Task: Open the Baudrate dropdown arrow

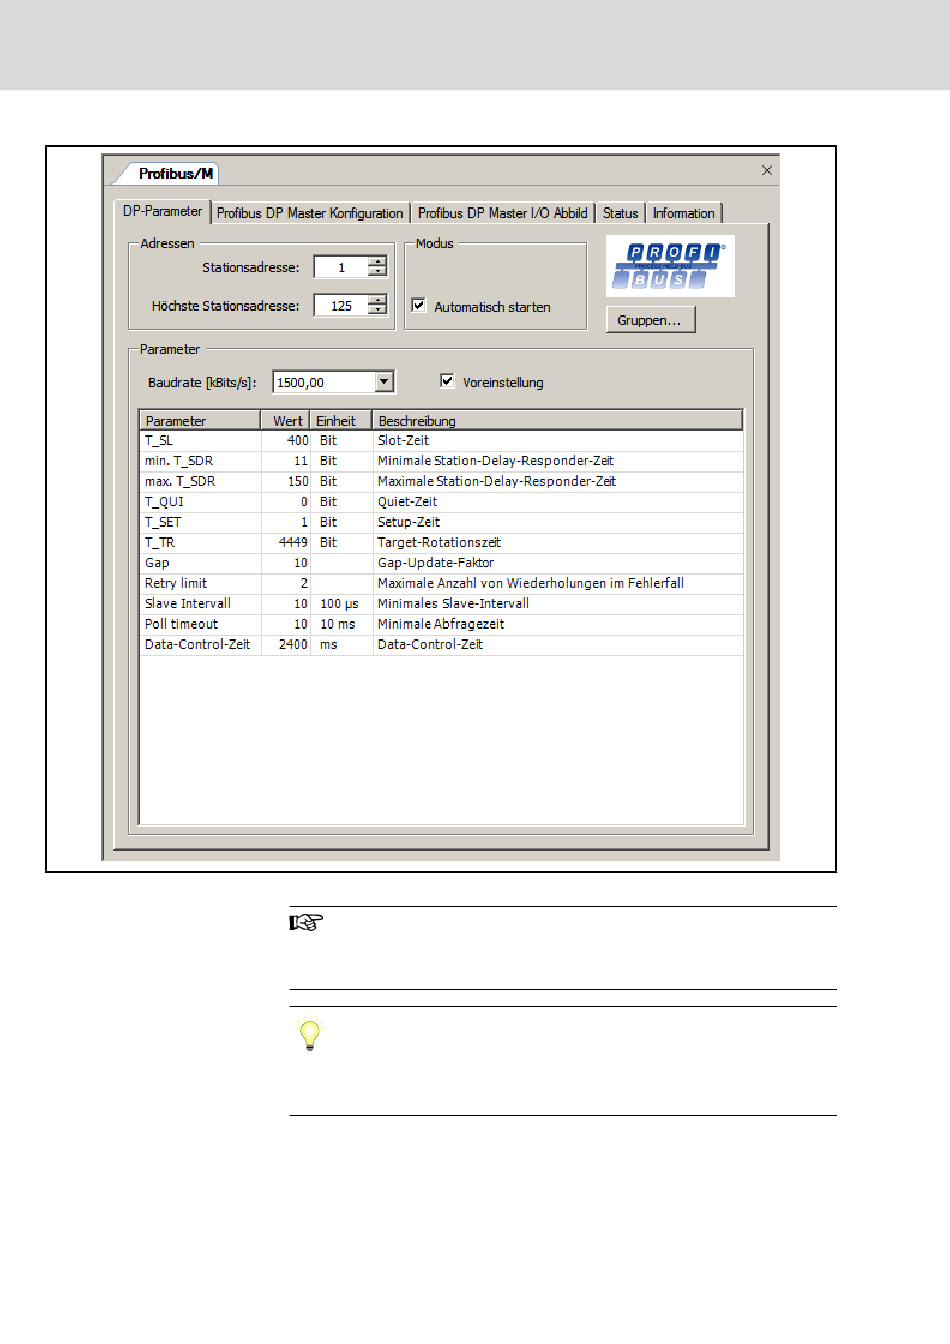Action: [385, 381]
